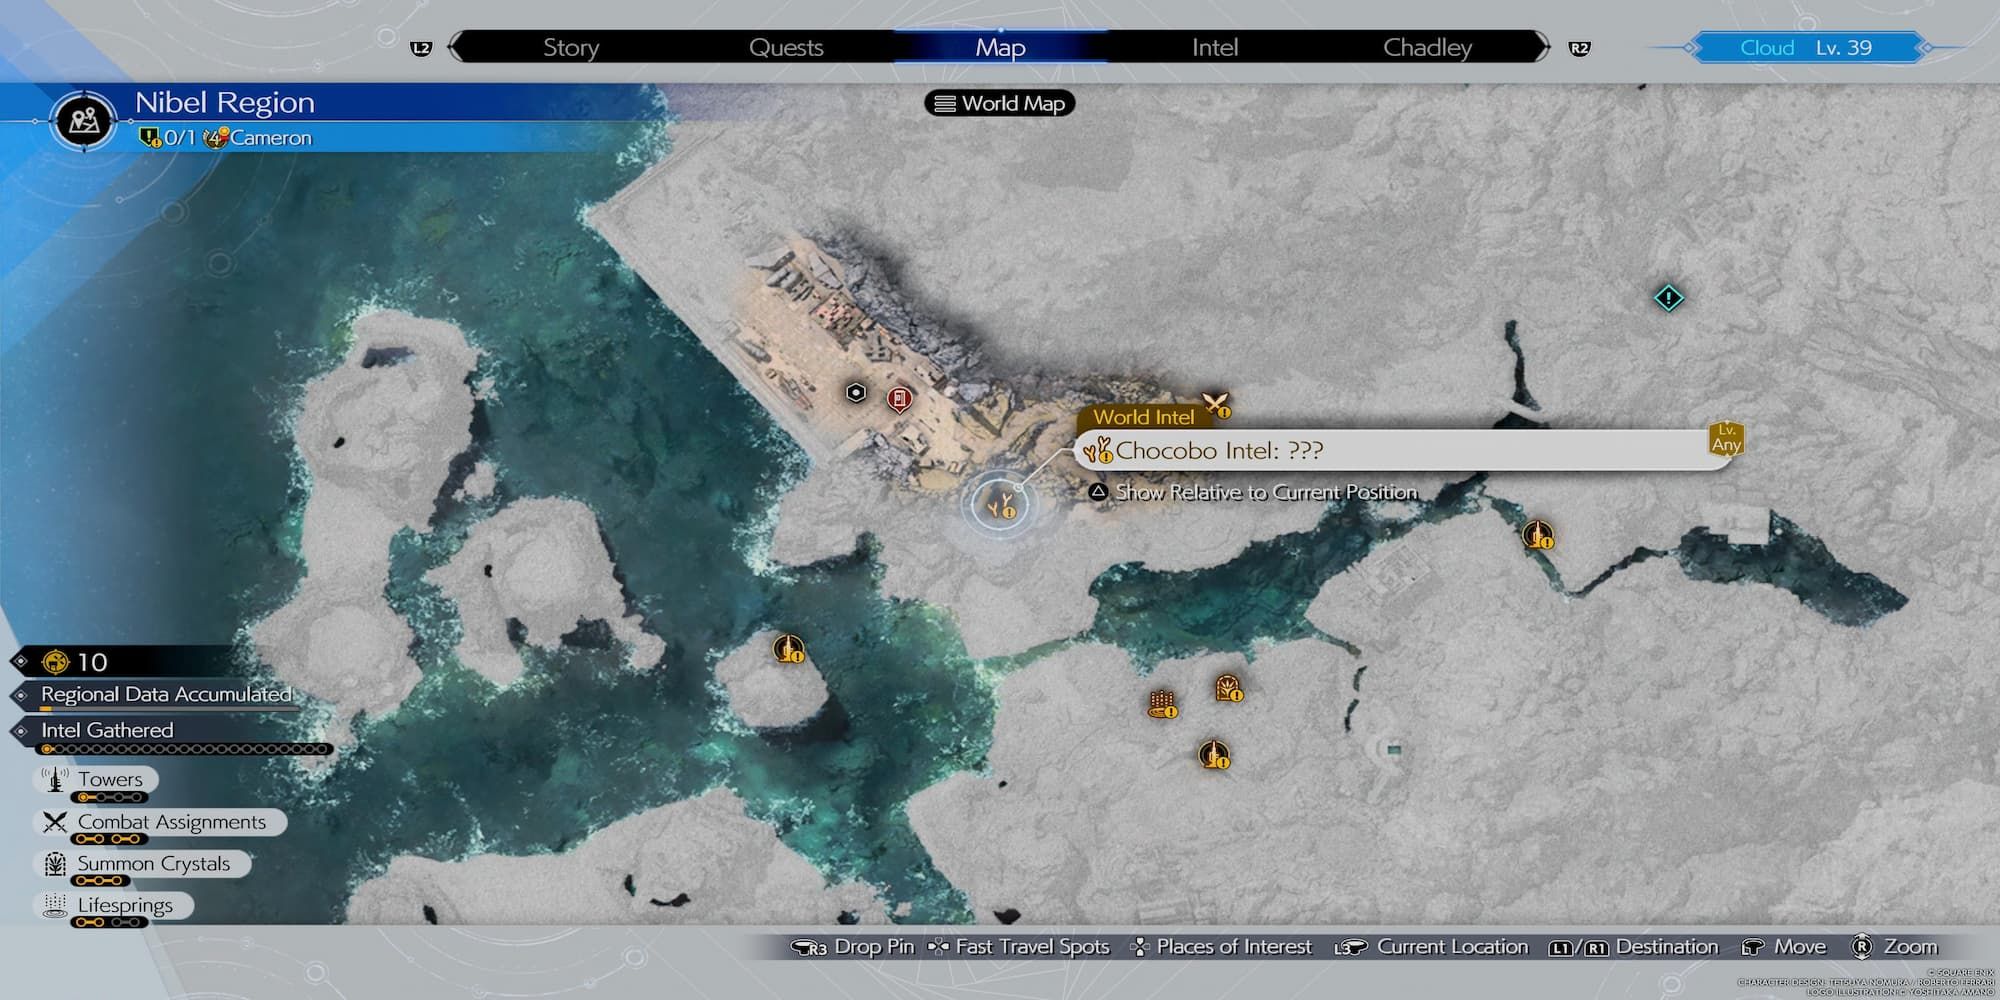The height and width of the screenshot is (1000, 2000).
Task: Click the Lifesprings ripple icon
Action: 55,906
